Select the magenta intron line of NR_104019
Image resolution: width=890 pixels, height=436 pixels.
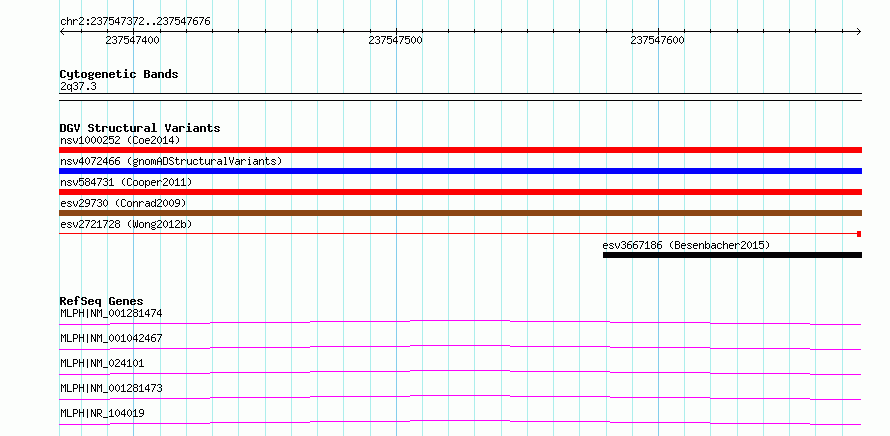pyautogui.click(x=460, y=421)
